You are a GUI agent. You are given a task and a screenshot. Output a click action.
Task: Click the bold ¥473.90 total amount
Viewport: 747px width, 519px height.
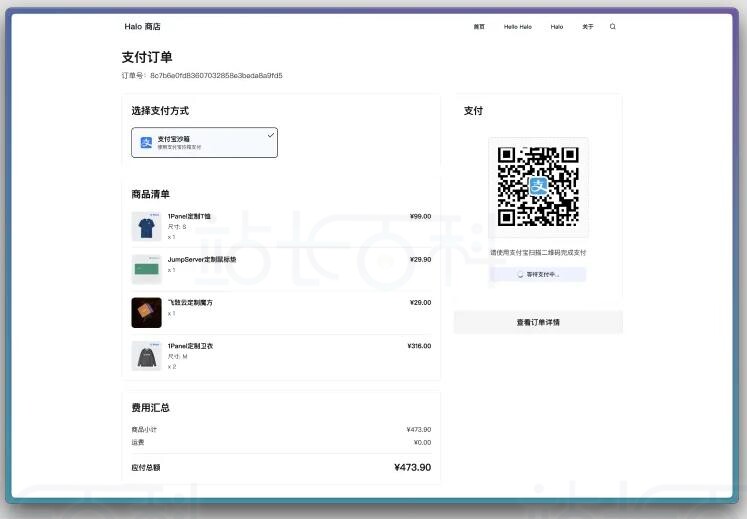413,468
